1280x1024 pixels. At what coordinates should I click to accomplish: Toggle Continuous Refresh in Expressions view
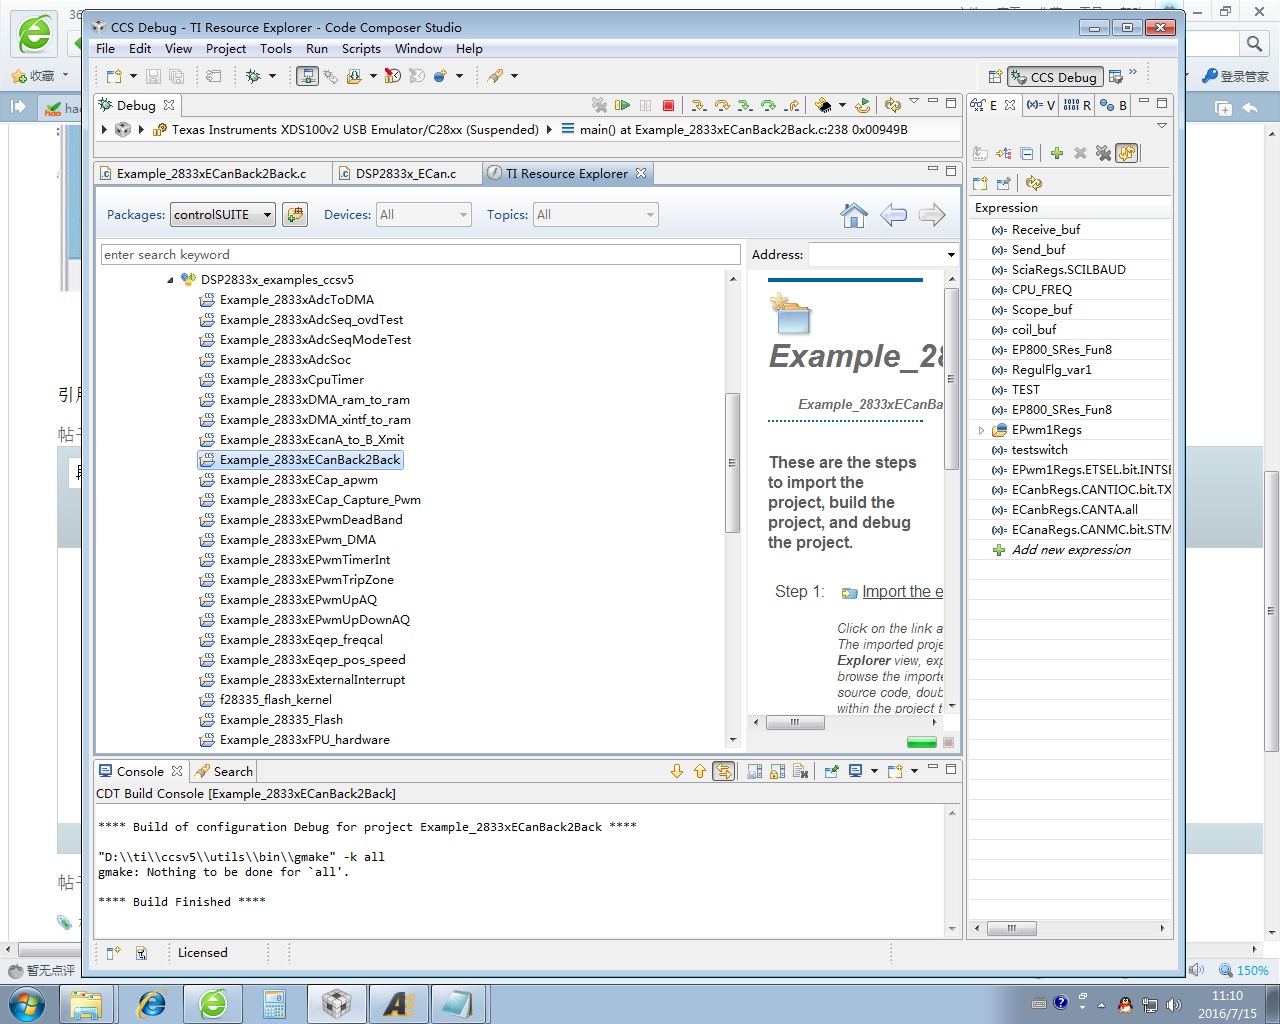click(1127, 153)
